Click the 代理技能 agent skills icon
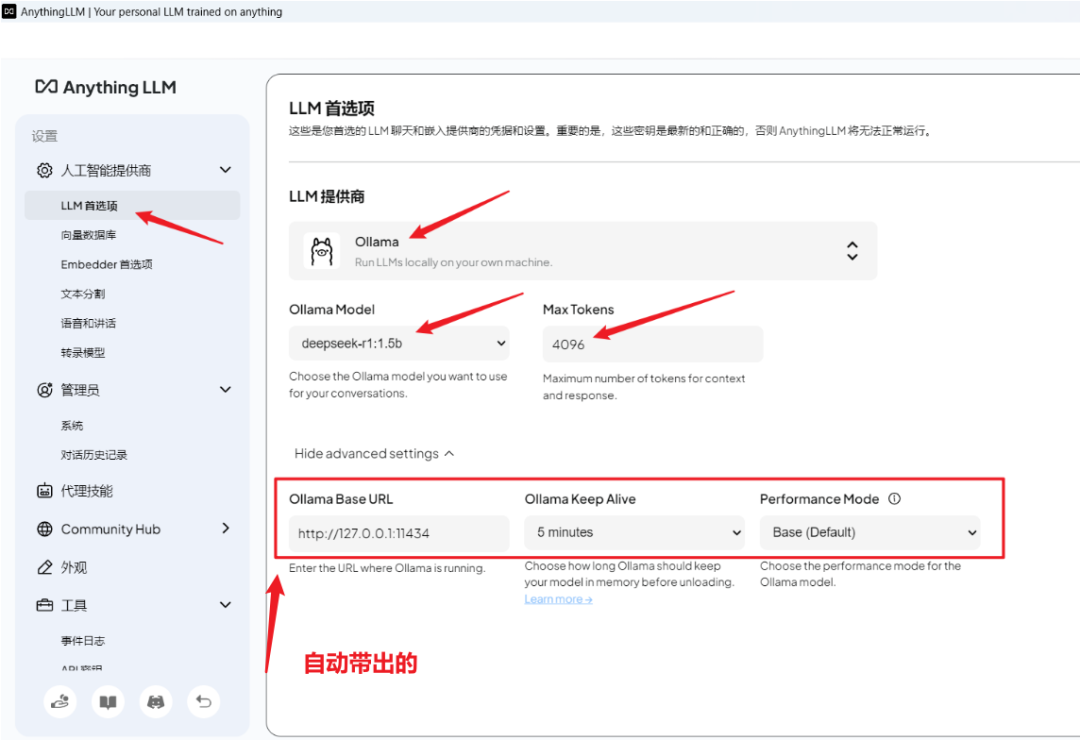This screenshot has height=740, width=1080. (43, 489)
